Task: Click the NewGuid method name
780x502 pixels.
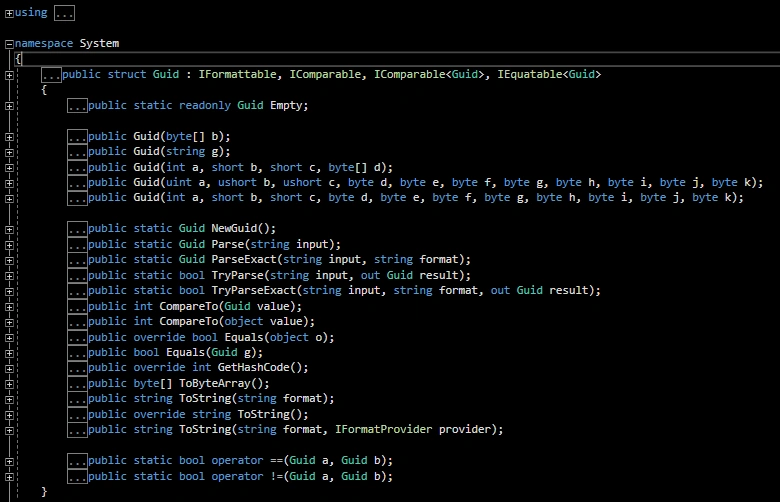Action: click(234, 228)
